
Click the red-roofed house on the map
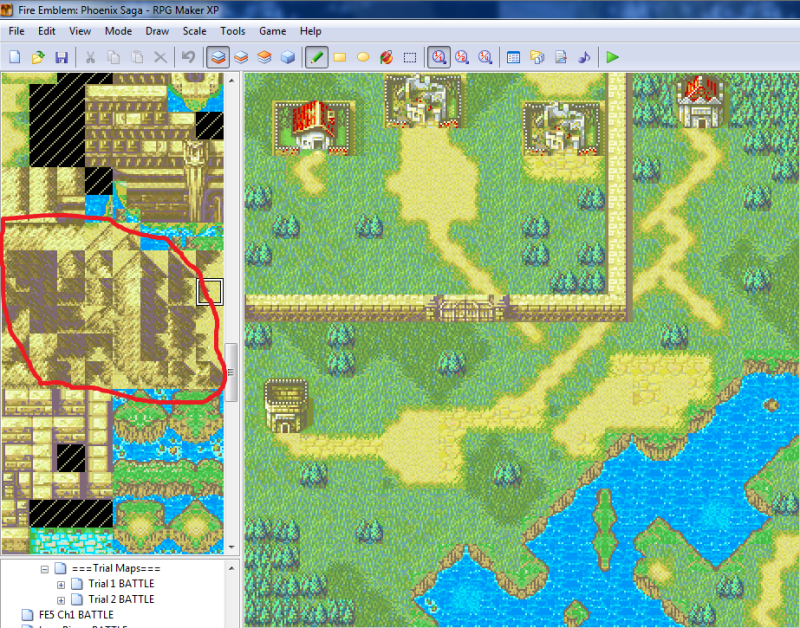[x=313, y=127]
